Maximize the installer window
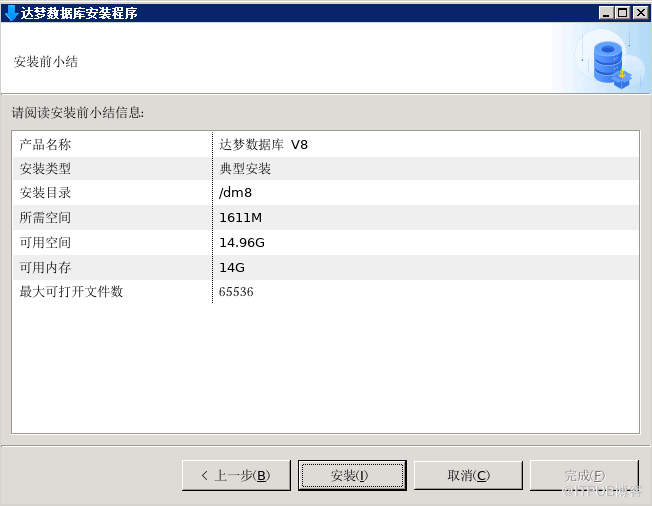Screen dimensions: 652x506 623,13
